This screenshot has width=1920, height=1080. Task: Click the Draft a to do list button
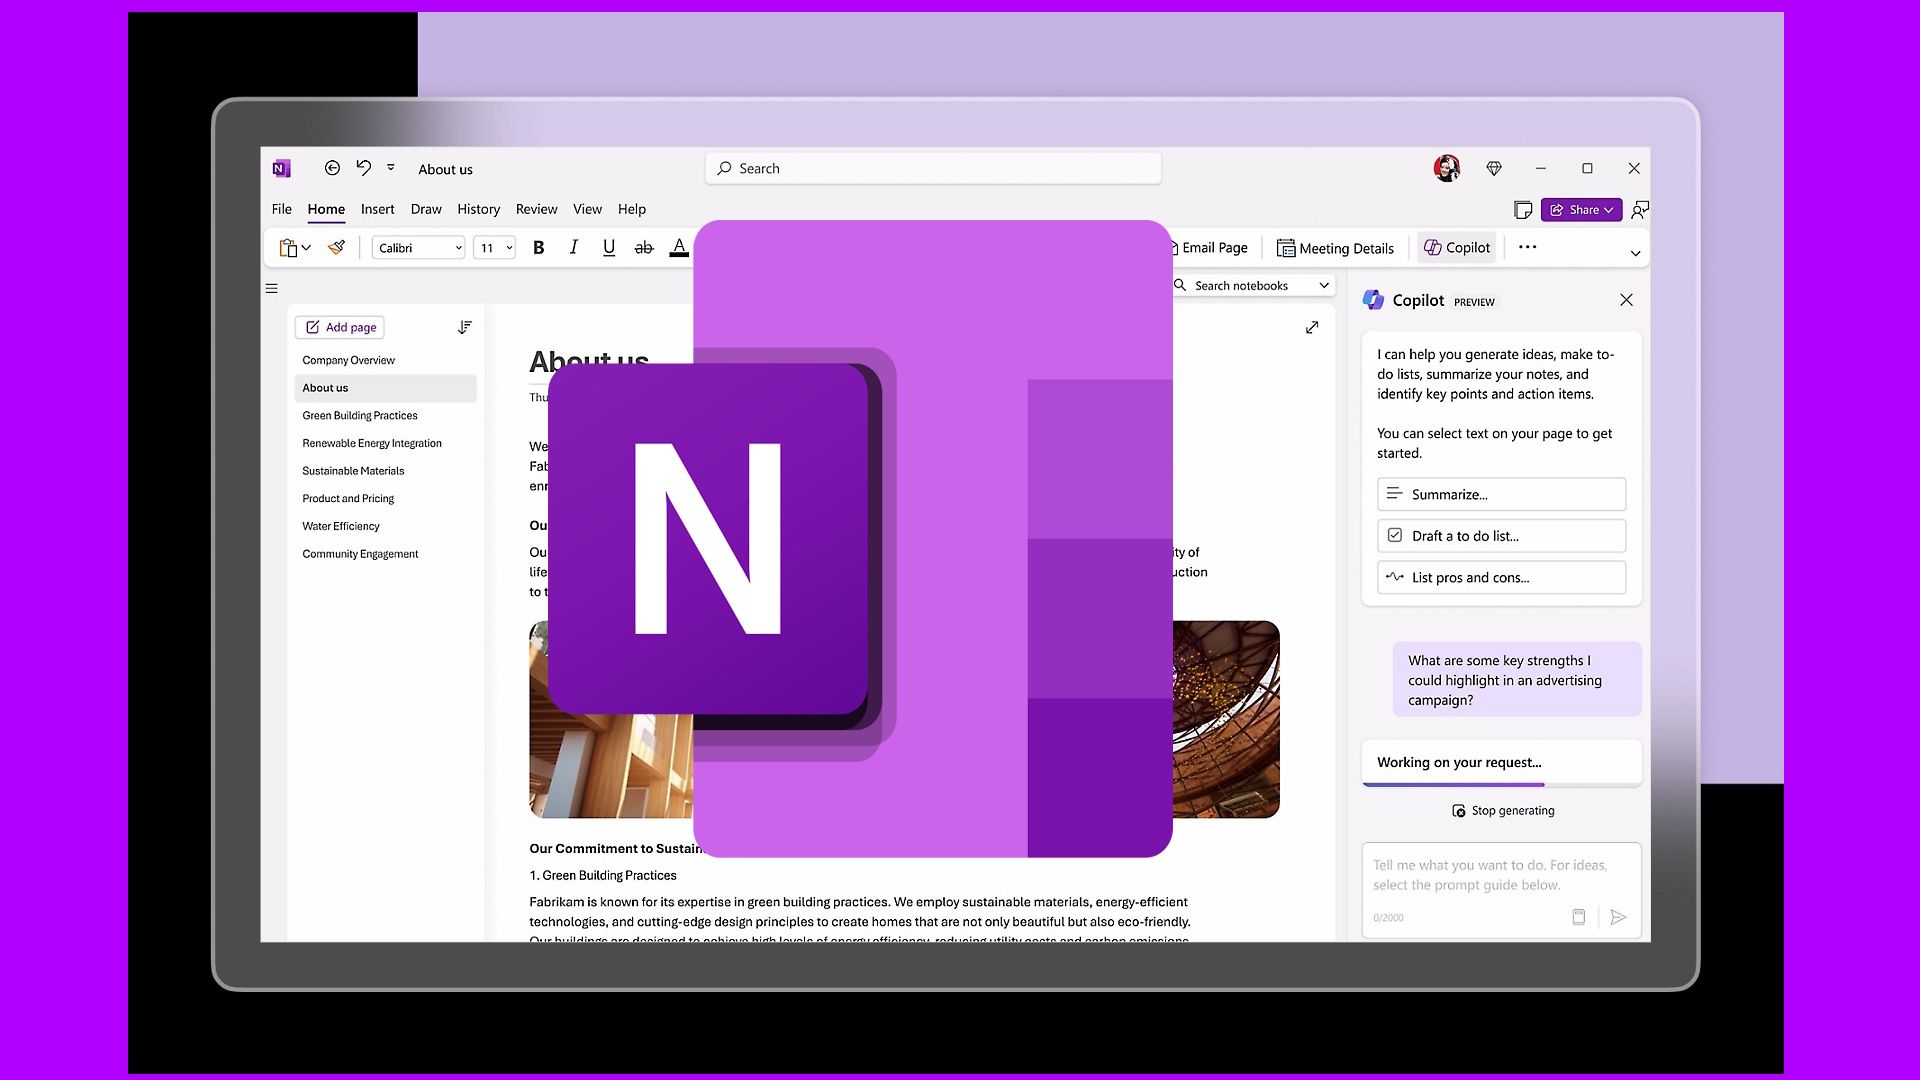click(1501, 534)
